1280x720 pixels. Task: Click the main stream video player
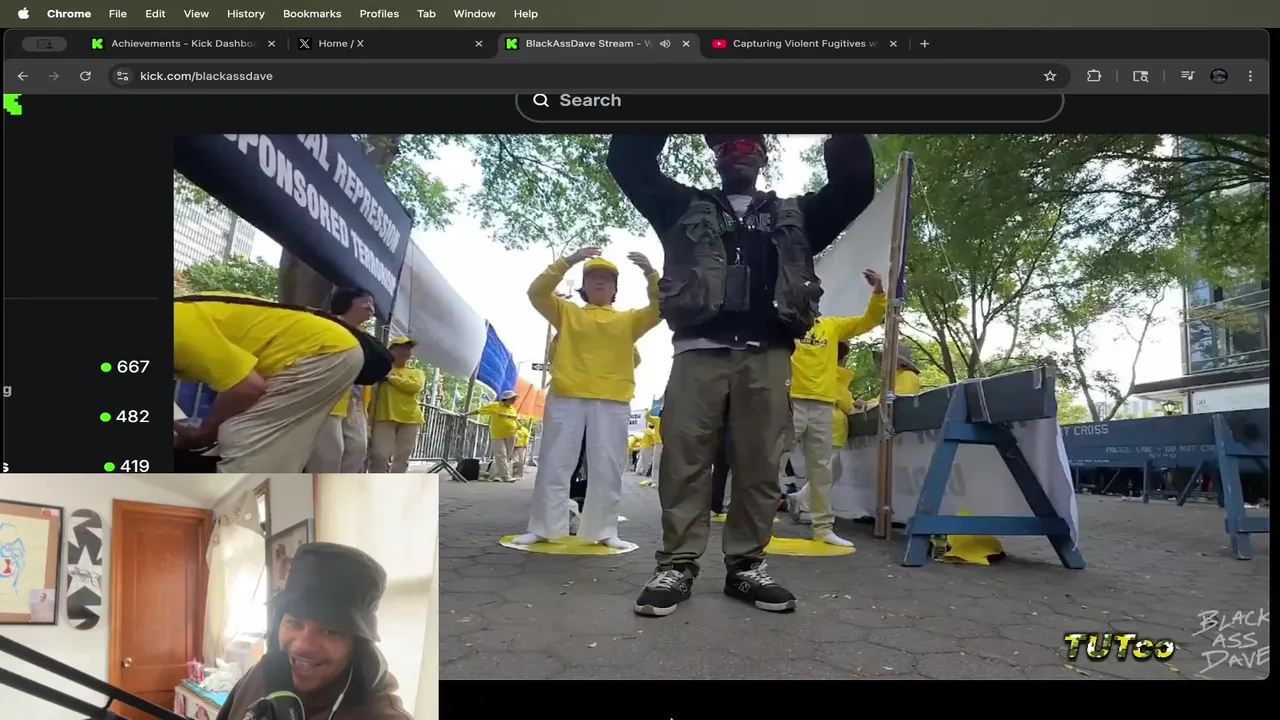point(721,407)
